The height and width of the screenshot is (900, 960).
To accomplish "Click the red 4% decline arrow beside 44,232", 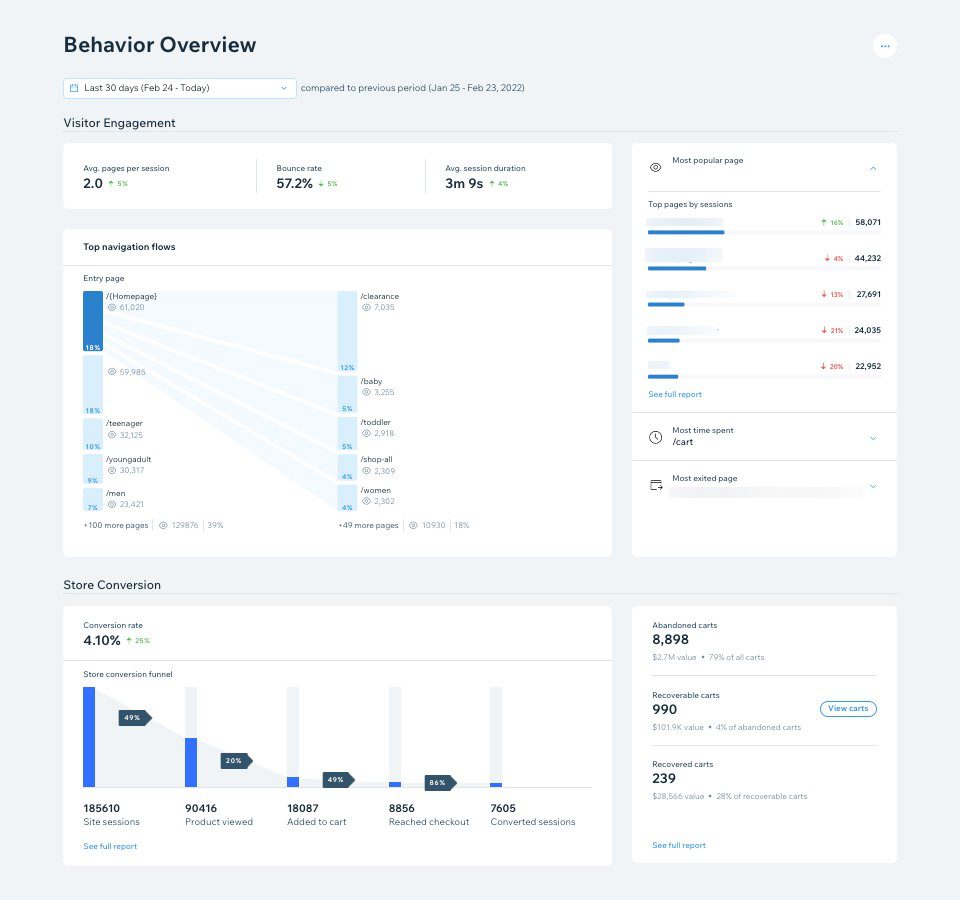I will click(827, 258).
